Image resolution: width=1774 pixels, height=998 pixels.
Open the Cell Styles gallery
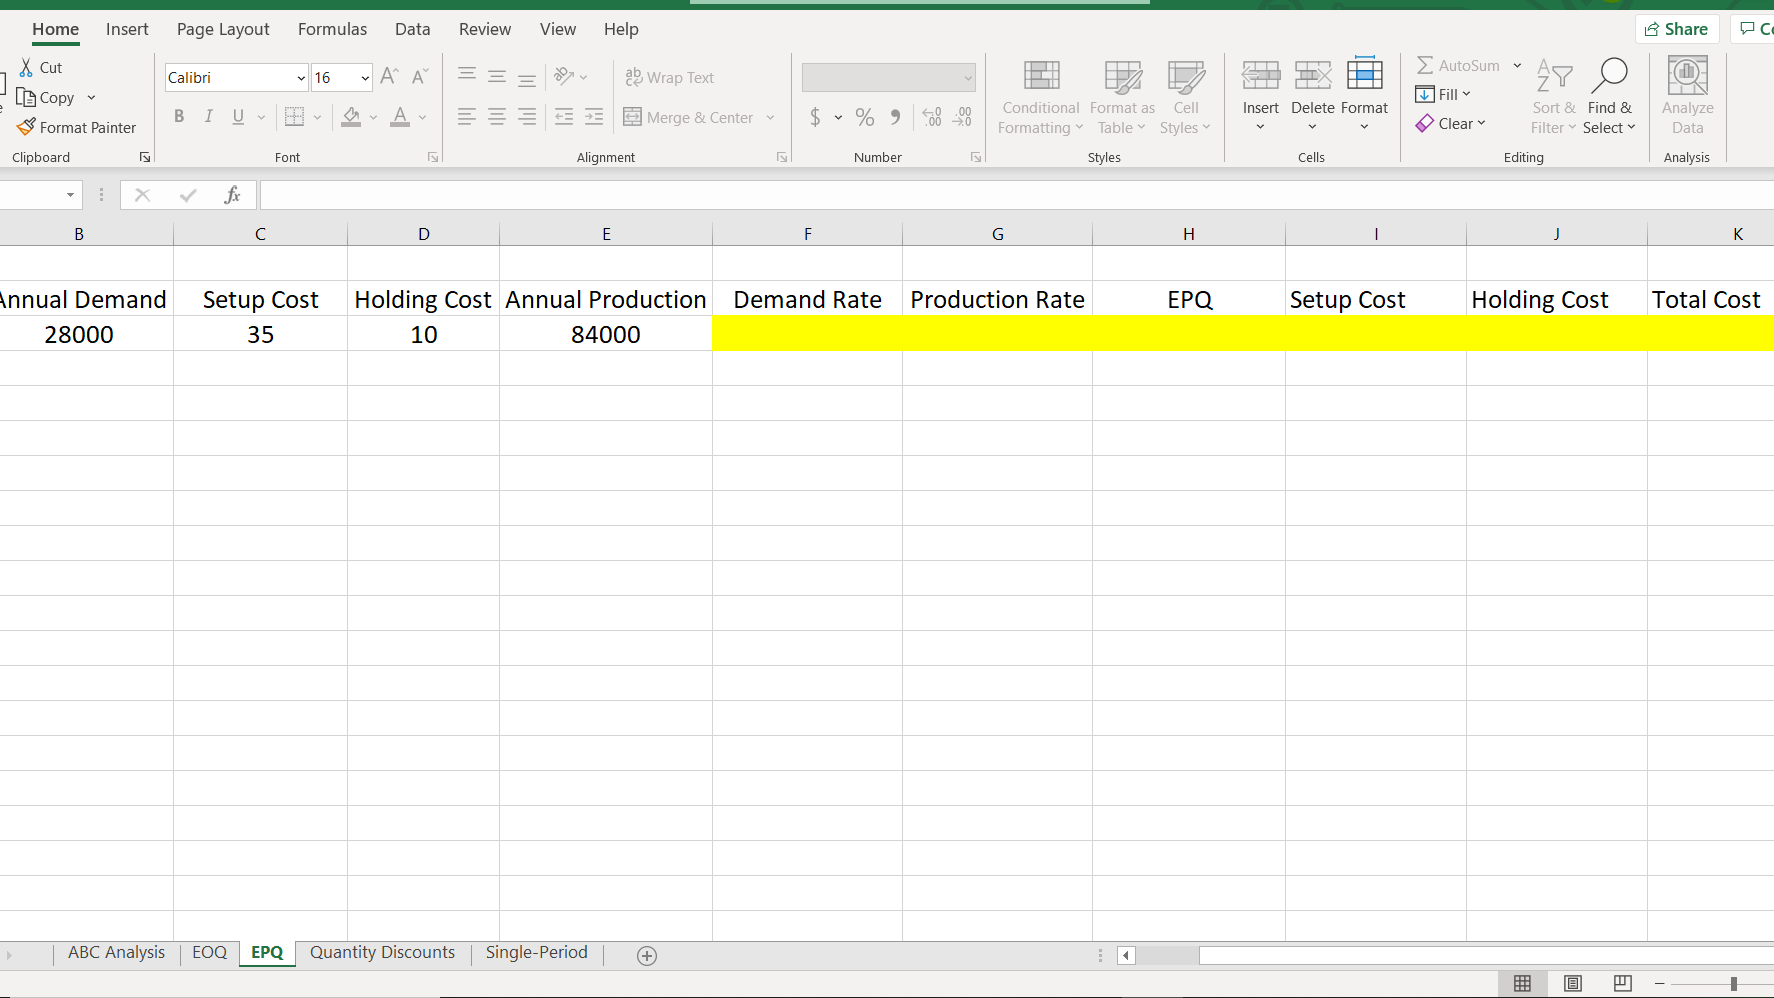click(x=1186, y=97)
